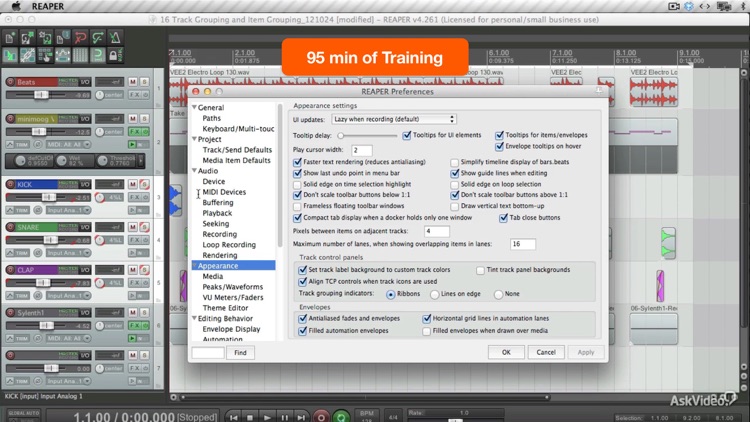Toggle the transport Repeat button

[x=341, y=417]
